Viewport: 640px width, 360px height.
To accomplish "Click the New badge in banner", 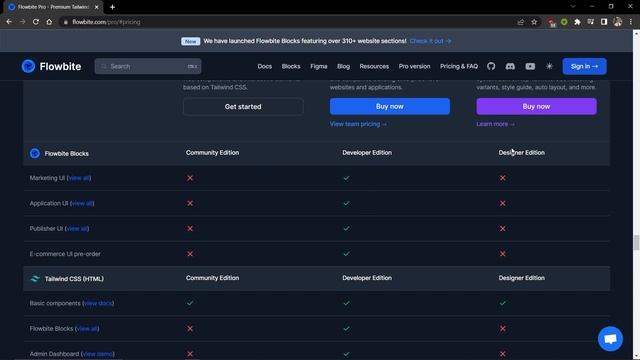I will pyautogui.click(x=191, y=41).
